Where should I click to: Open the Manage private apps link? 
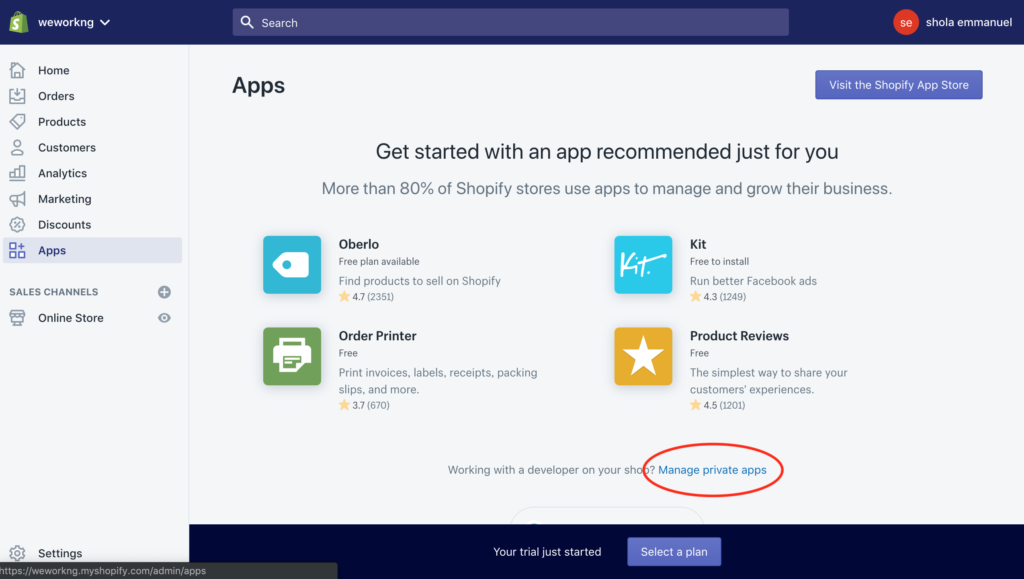713,469
